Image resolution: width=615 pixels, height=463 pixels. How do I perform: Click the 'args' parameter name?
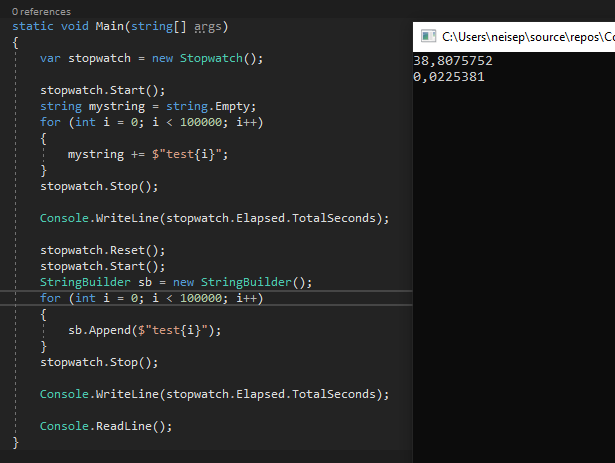[207, 27]
